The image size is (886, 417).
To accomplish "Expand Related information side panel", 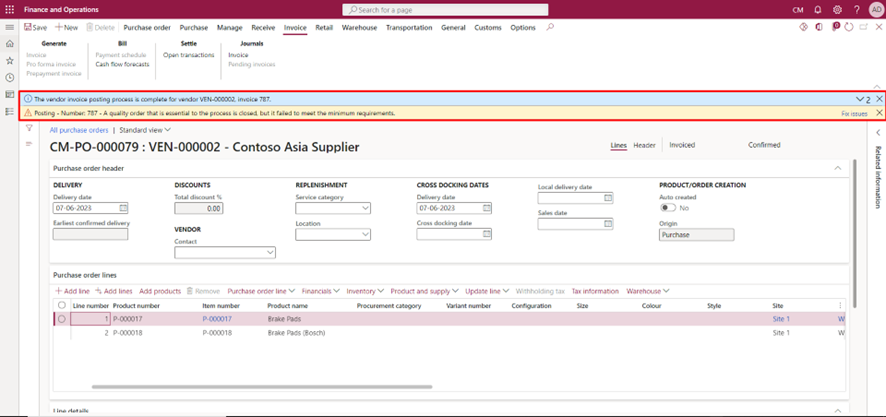I will coord(878,132).
